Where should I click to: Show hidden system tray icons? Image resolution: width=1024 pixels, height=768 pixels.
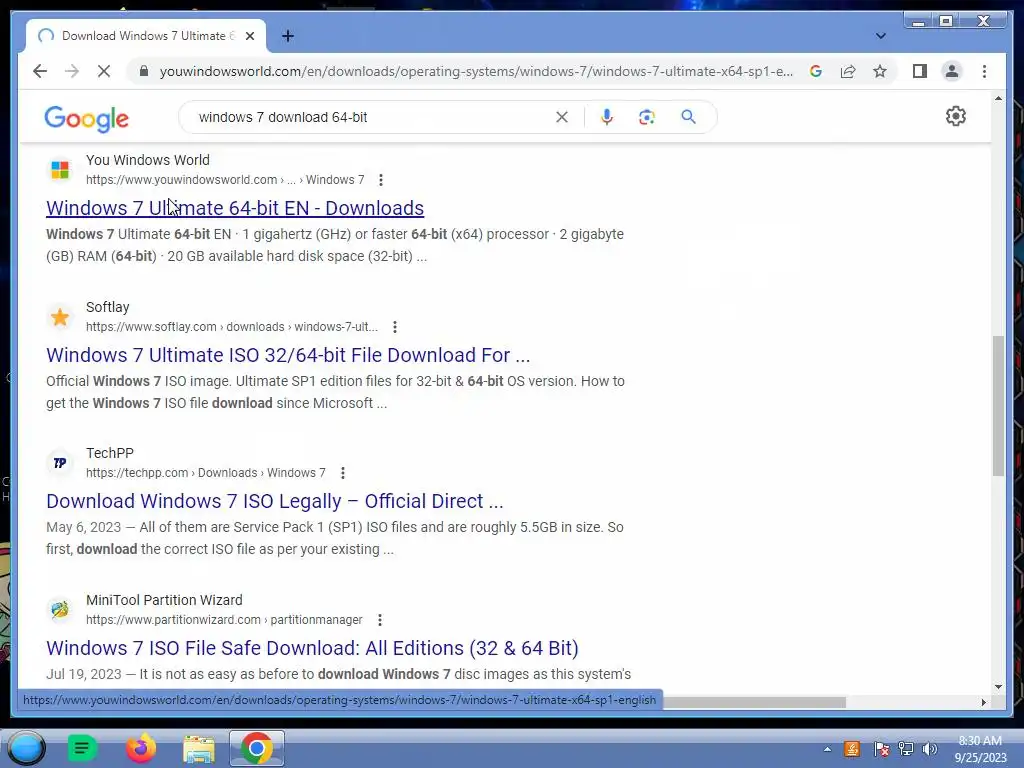tap(827, 749)
